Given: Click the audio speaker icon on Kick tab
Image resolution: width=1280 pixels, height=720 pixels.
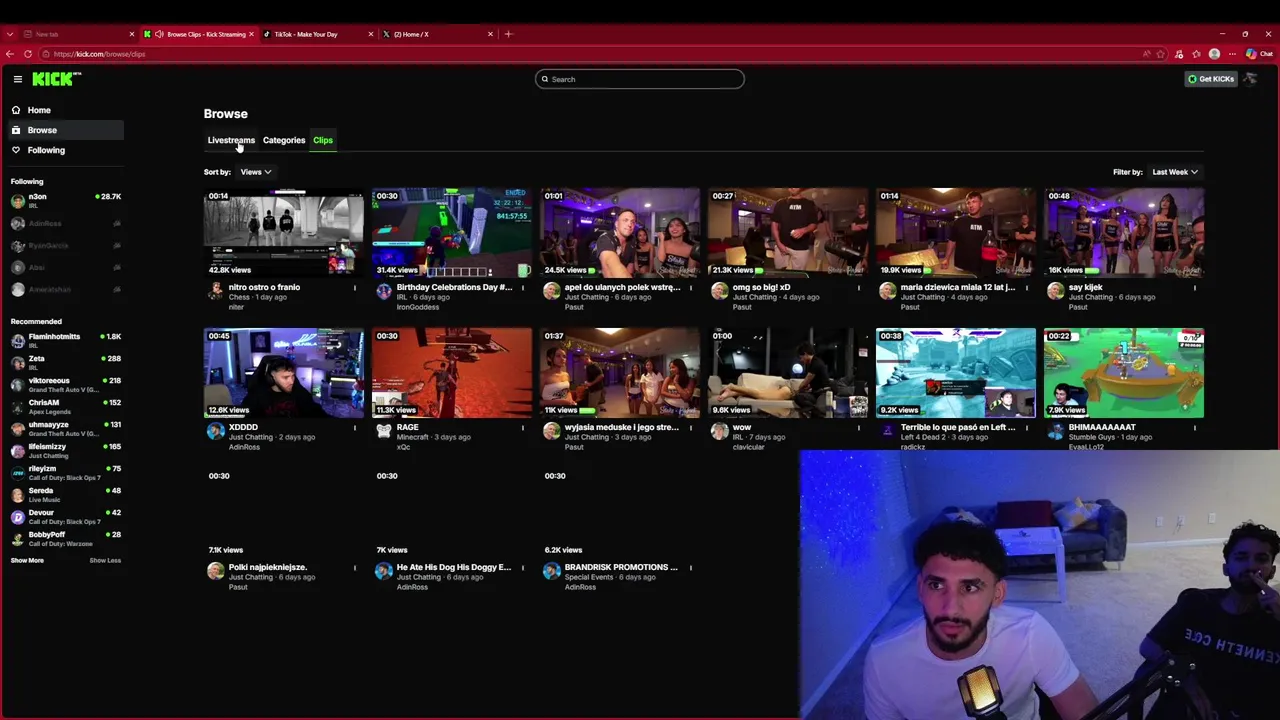Looking at the screenshot, I should pos(159,34).
